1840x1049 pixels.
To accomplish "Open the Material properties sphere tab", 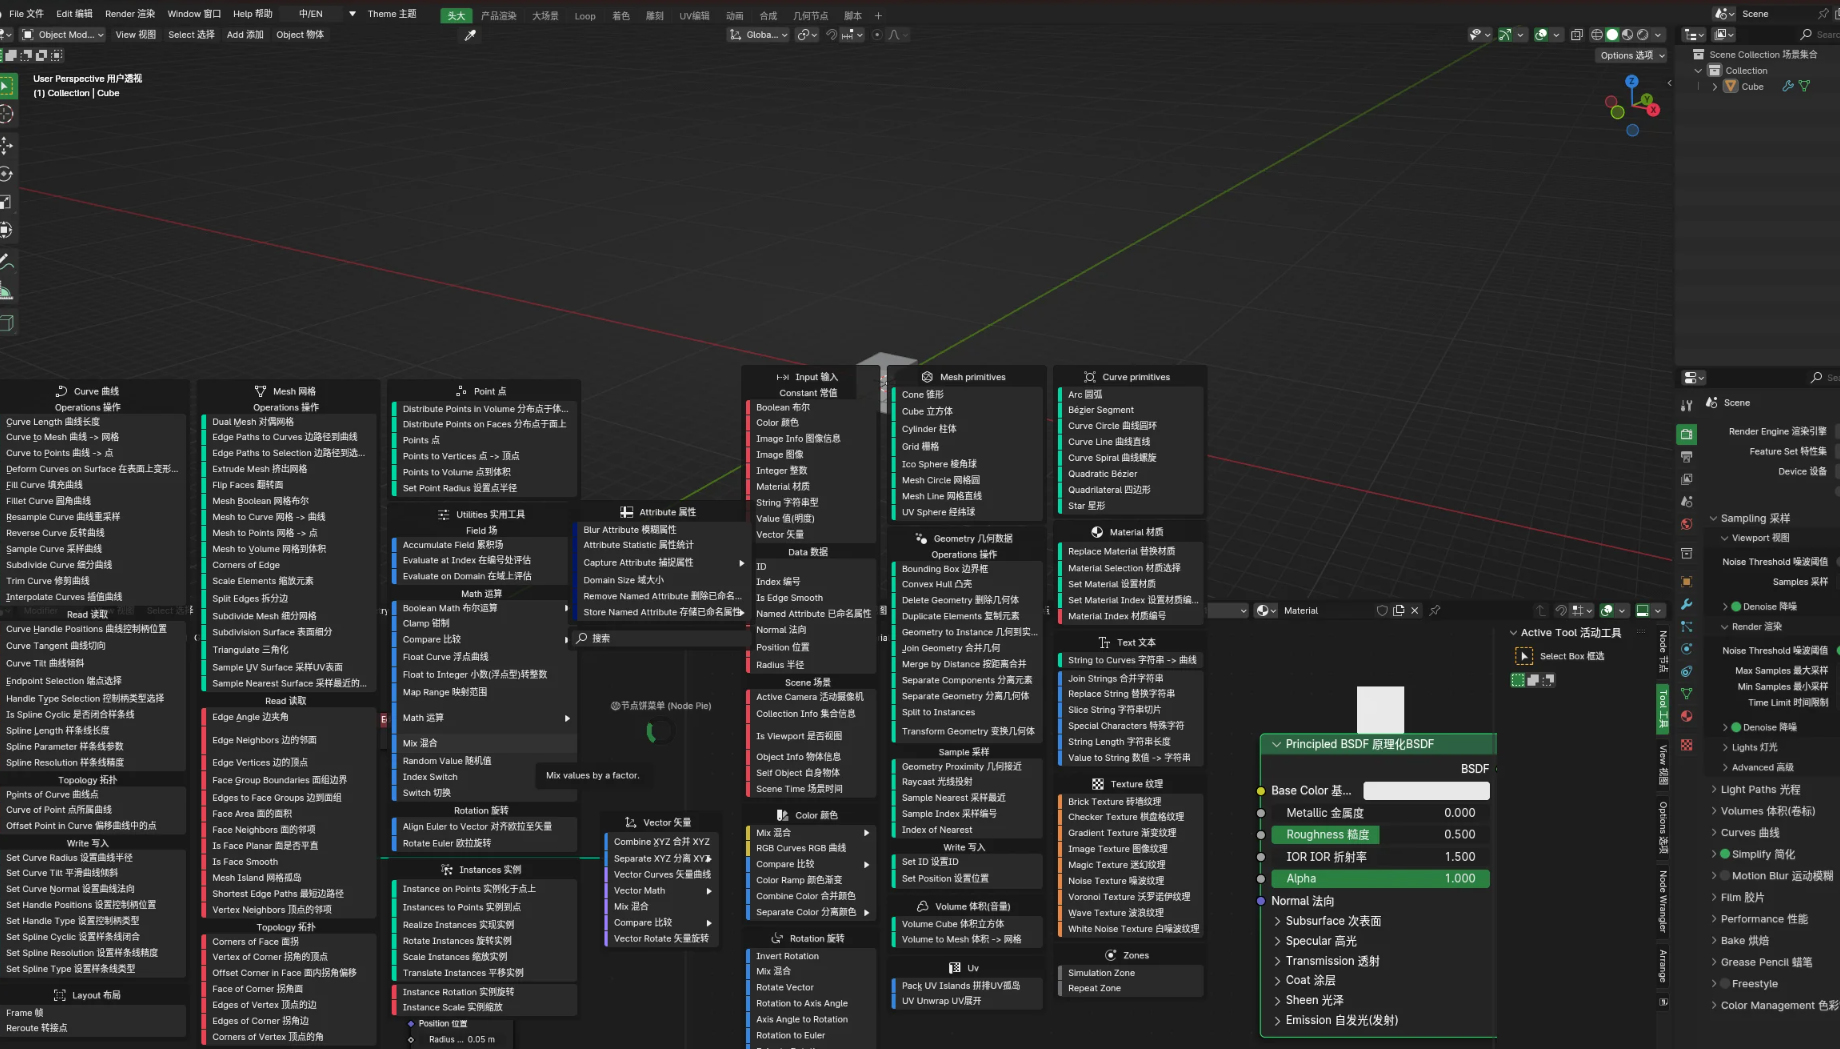I will point(1686,716).
